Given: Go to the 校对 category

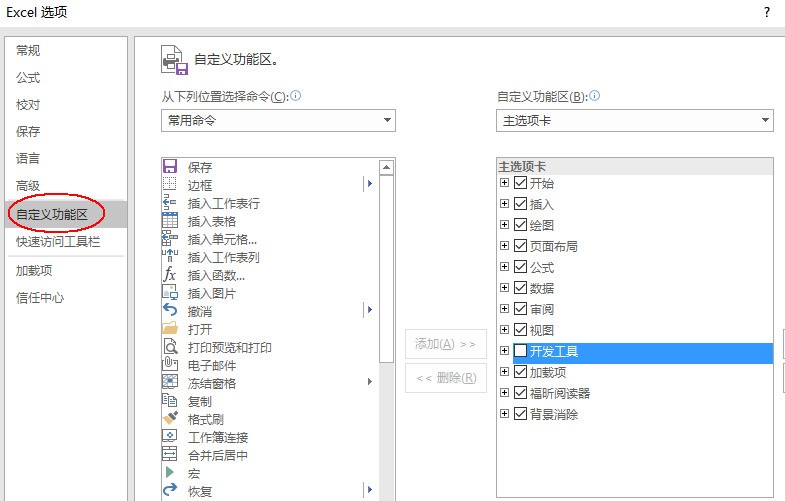Looking at the screenshot, I should 28,105.
